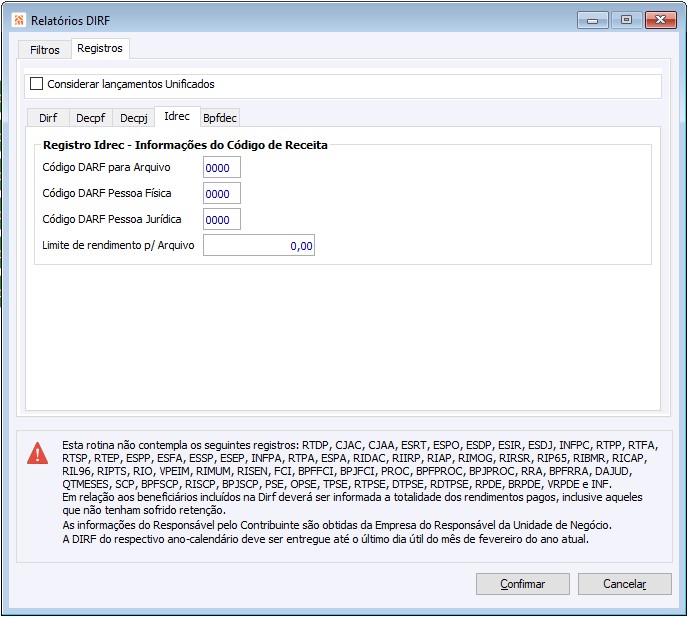Image resolution: width=689 pixels, height=617 pixels.
Task: Click the 'Código DARF Pessoa Física' label
Action: tap(107, 193)
